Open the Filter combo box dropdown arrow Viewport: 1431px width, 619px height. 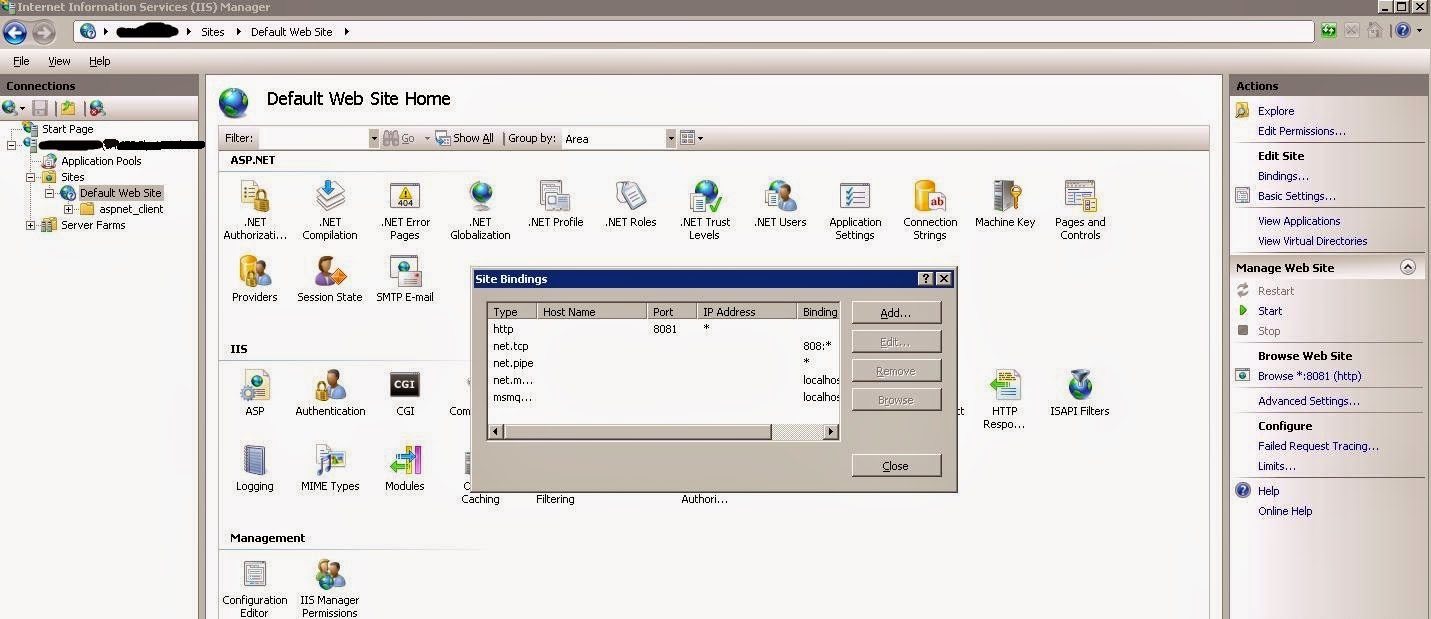click(x=374, y=138)
